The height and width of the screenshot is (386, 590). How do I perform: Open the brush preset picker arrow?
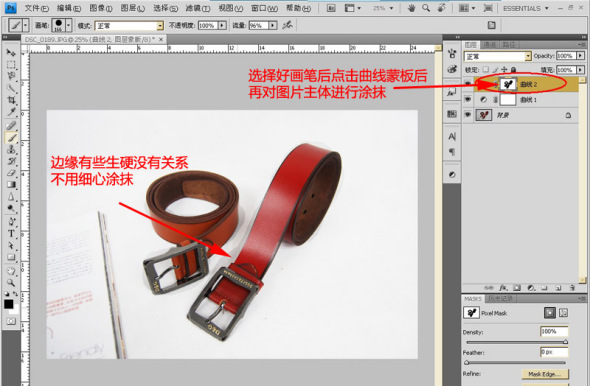pyautogui.click(x=68, y=25)
